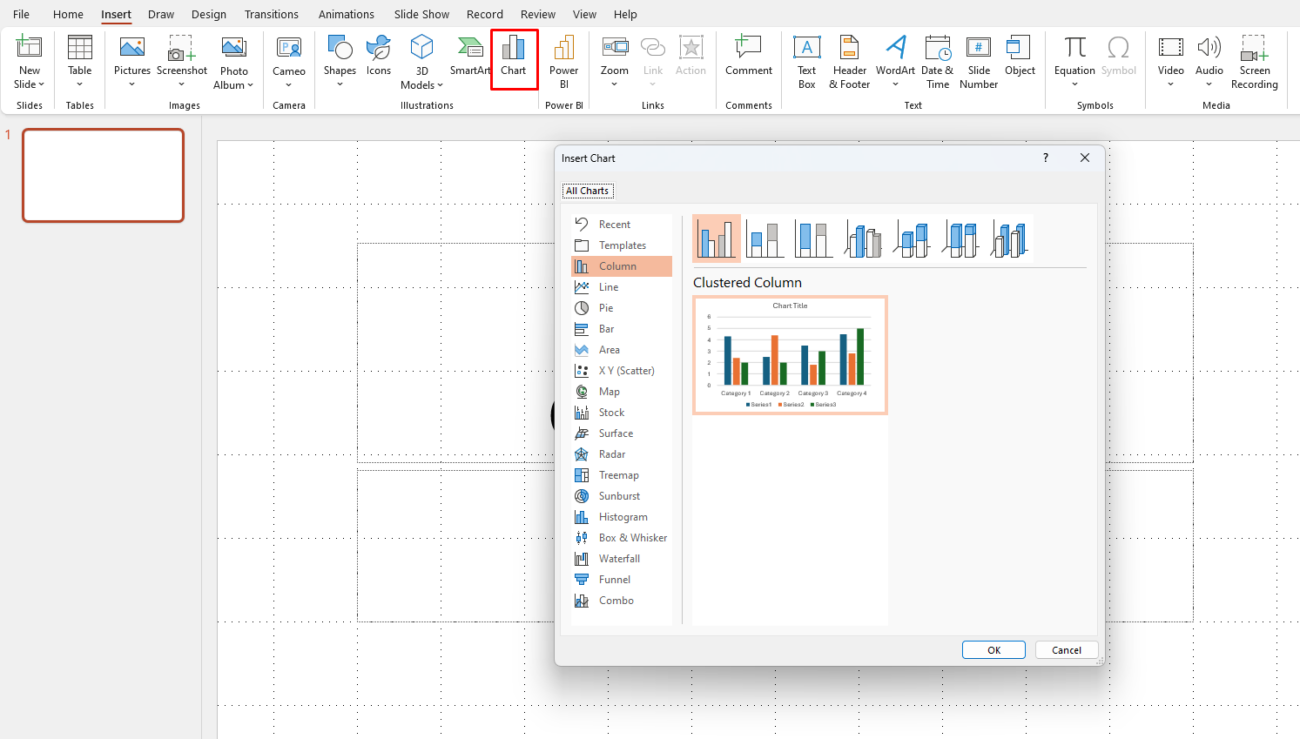Viewport: 1300px width, 739px height.
Task: Expand the Screenshot dropdown arrow
Action: pos(182,85)
